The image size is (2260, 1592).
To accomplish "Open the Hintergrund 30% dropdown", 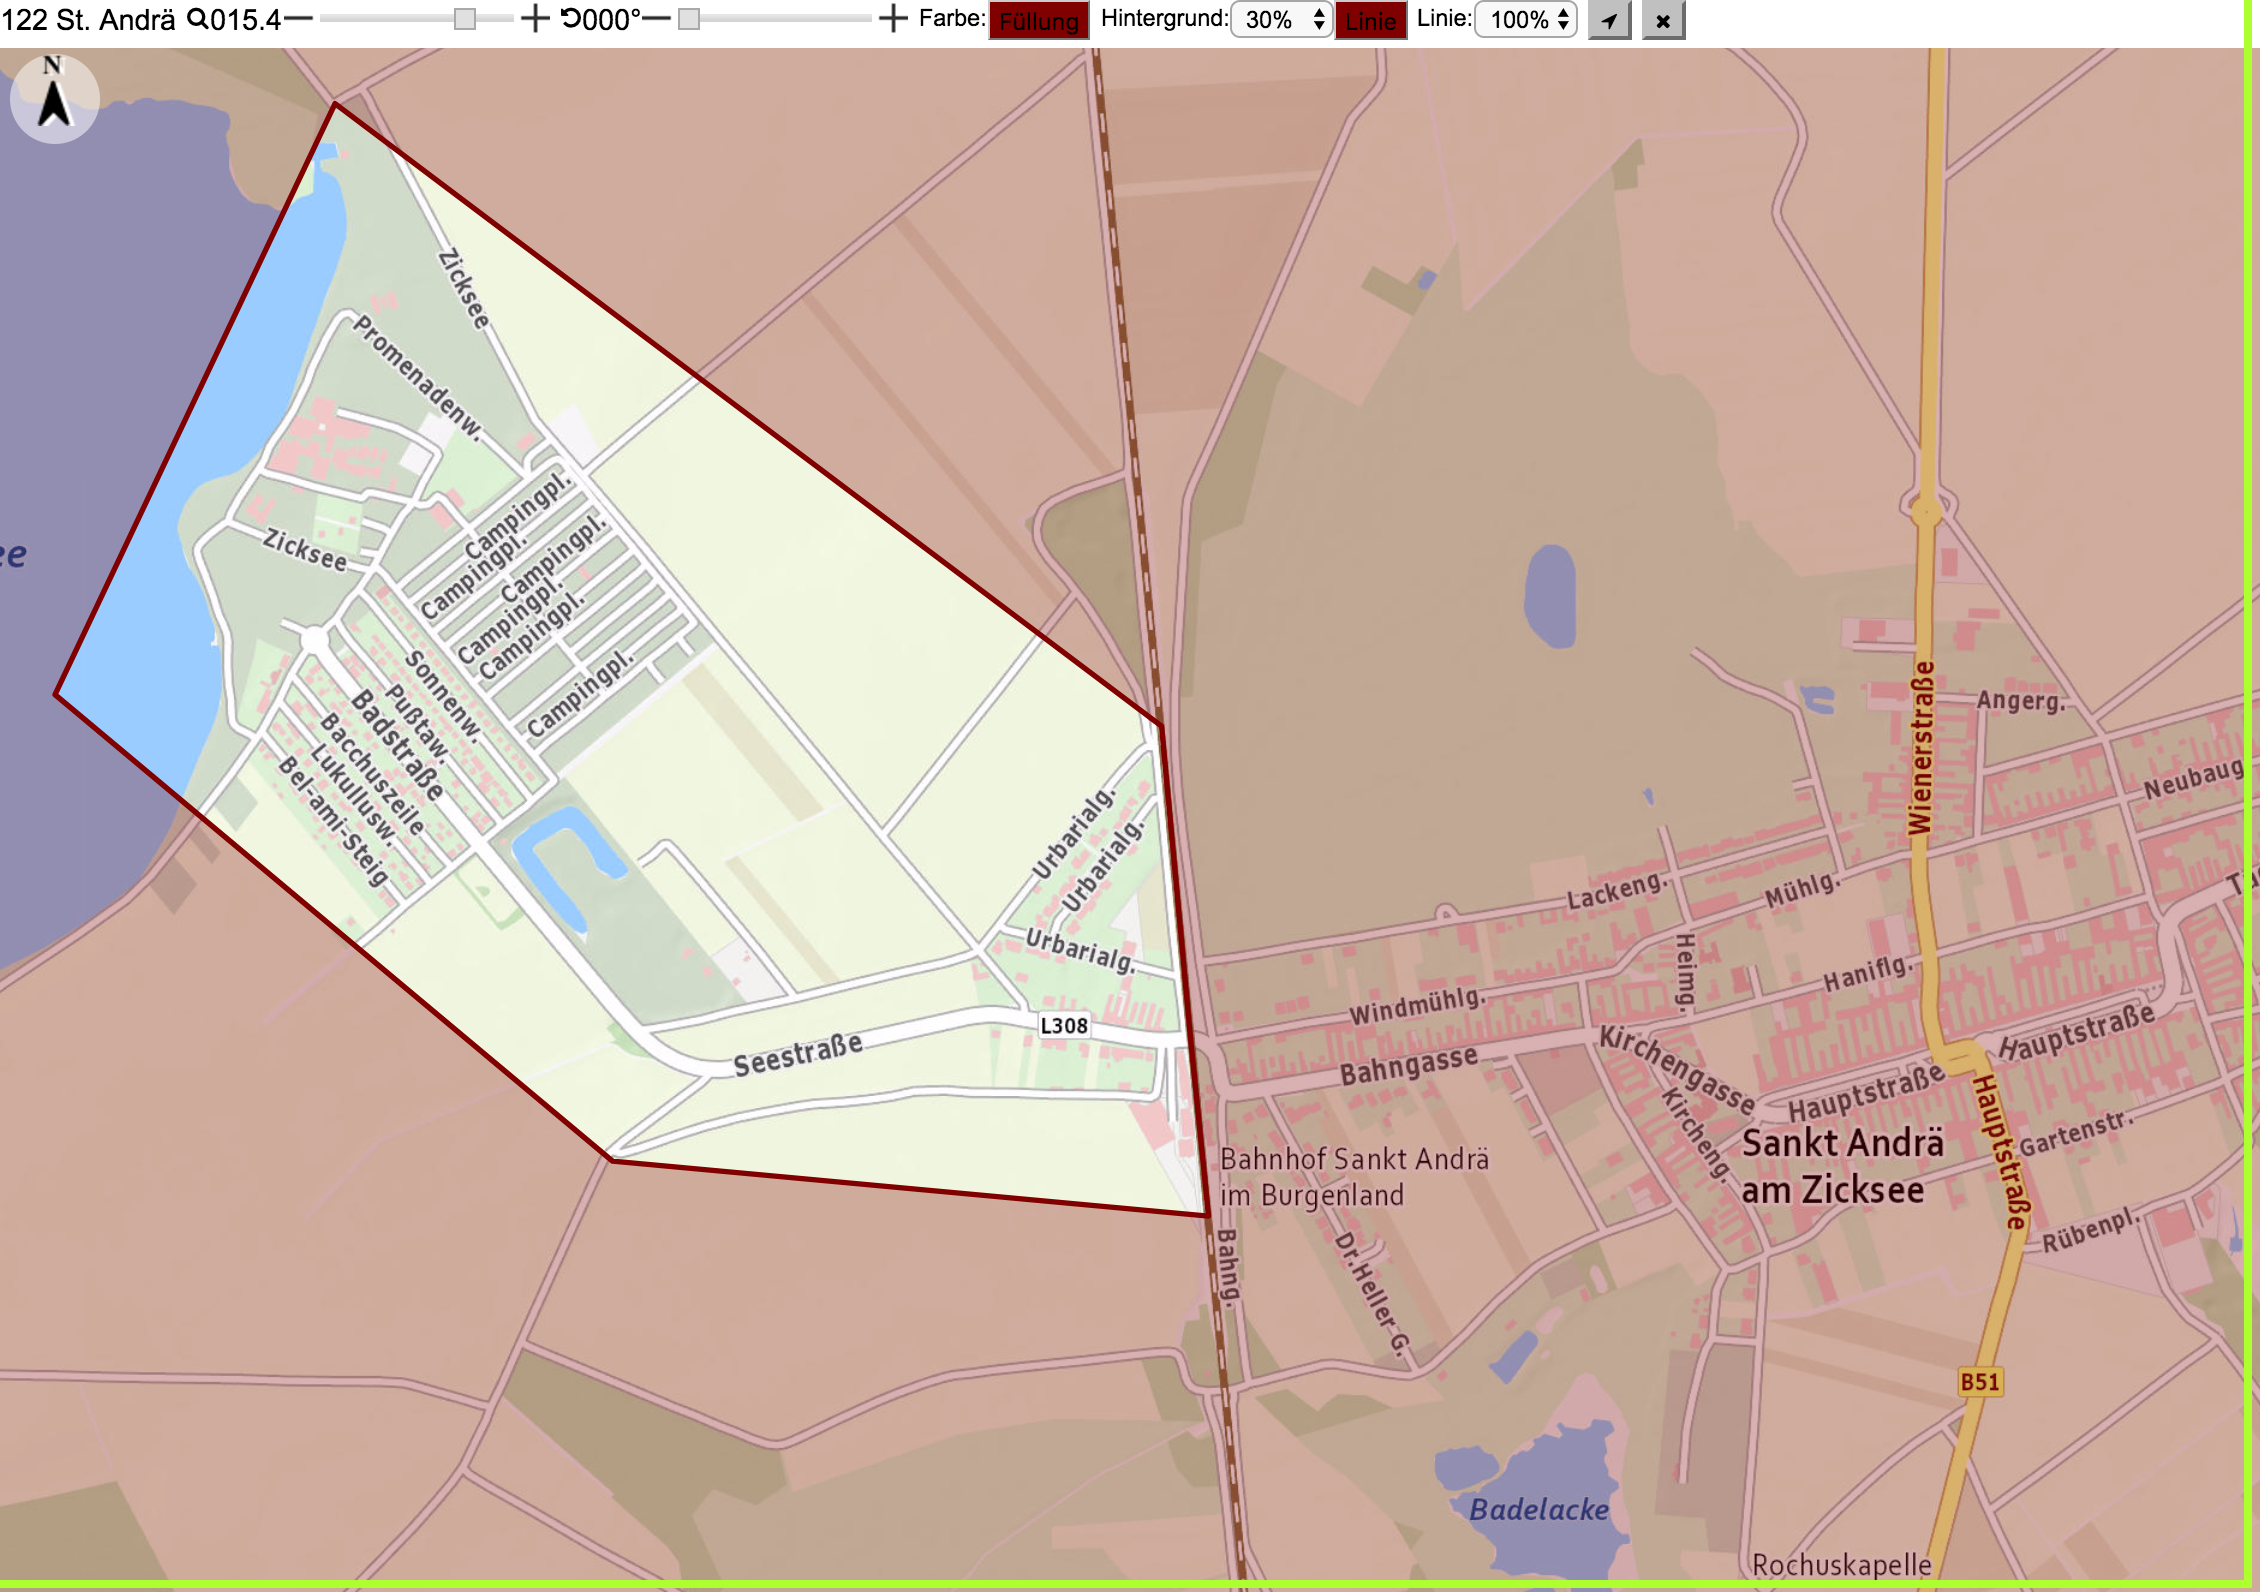I will (x=1282, y=20).
